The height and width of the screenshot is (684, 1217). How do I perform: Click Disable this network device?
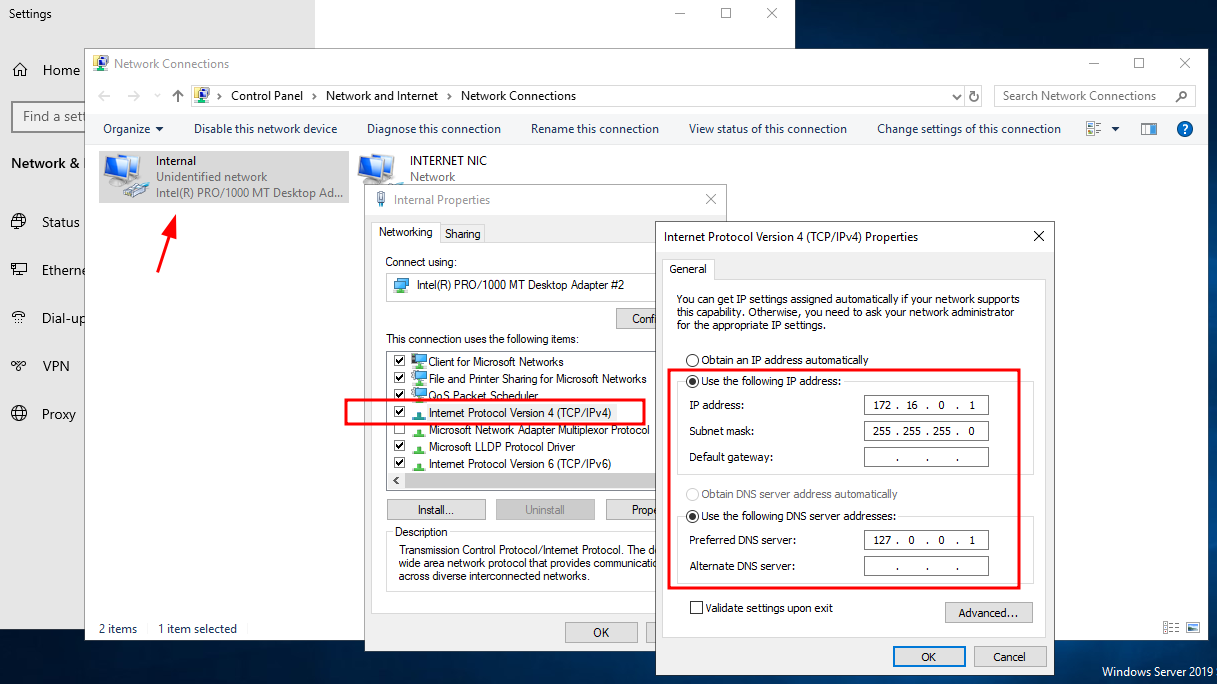click(x=266, y=129)
